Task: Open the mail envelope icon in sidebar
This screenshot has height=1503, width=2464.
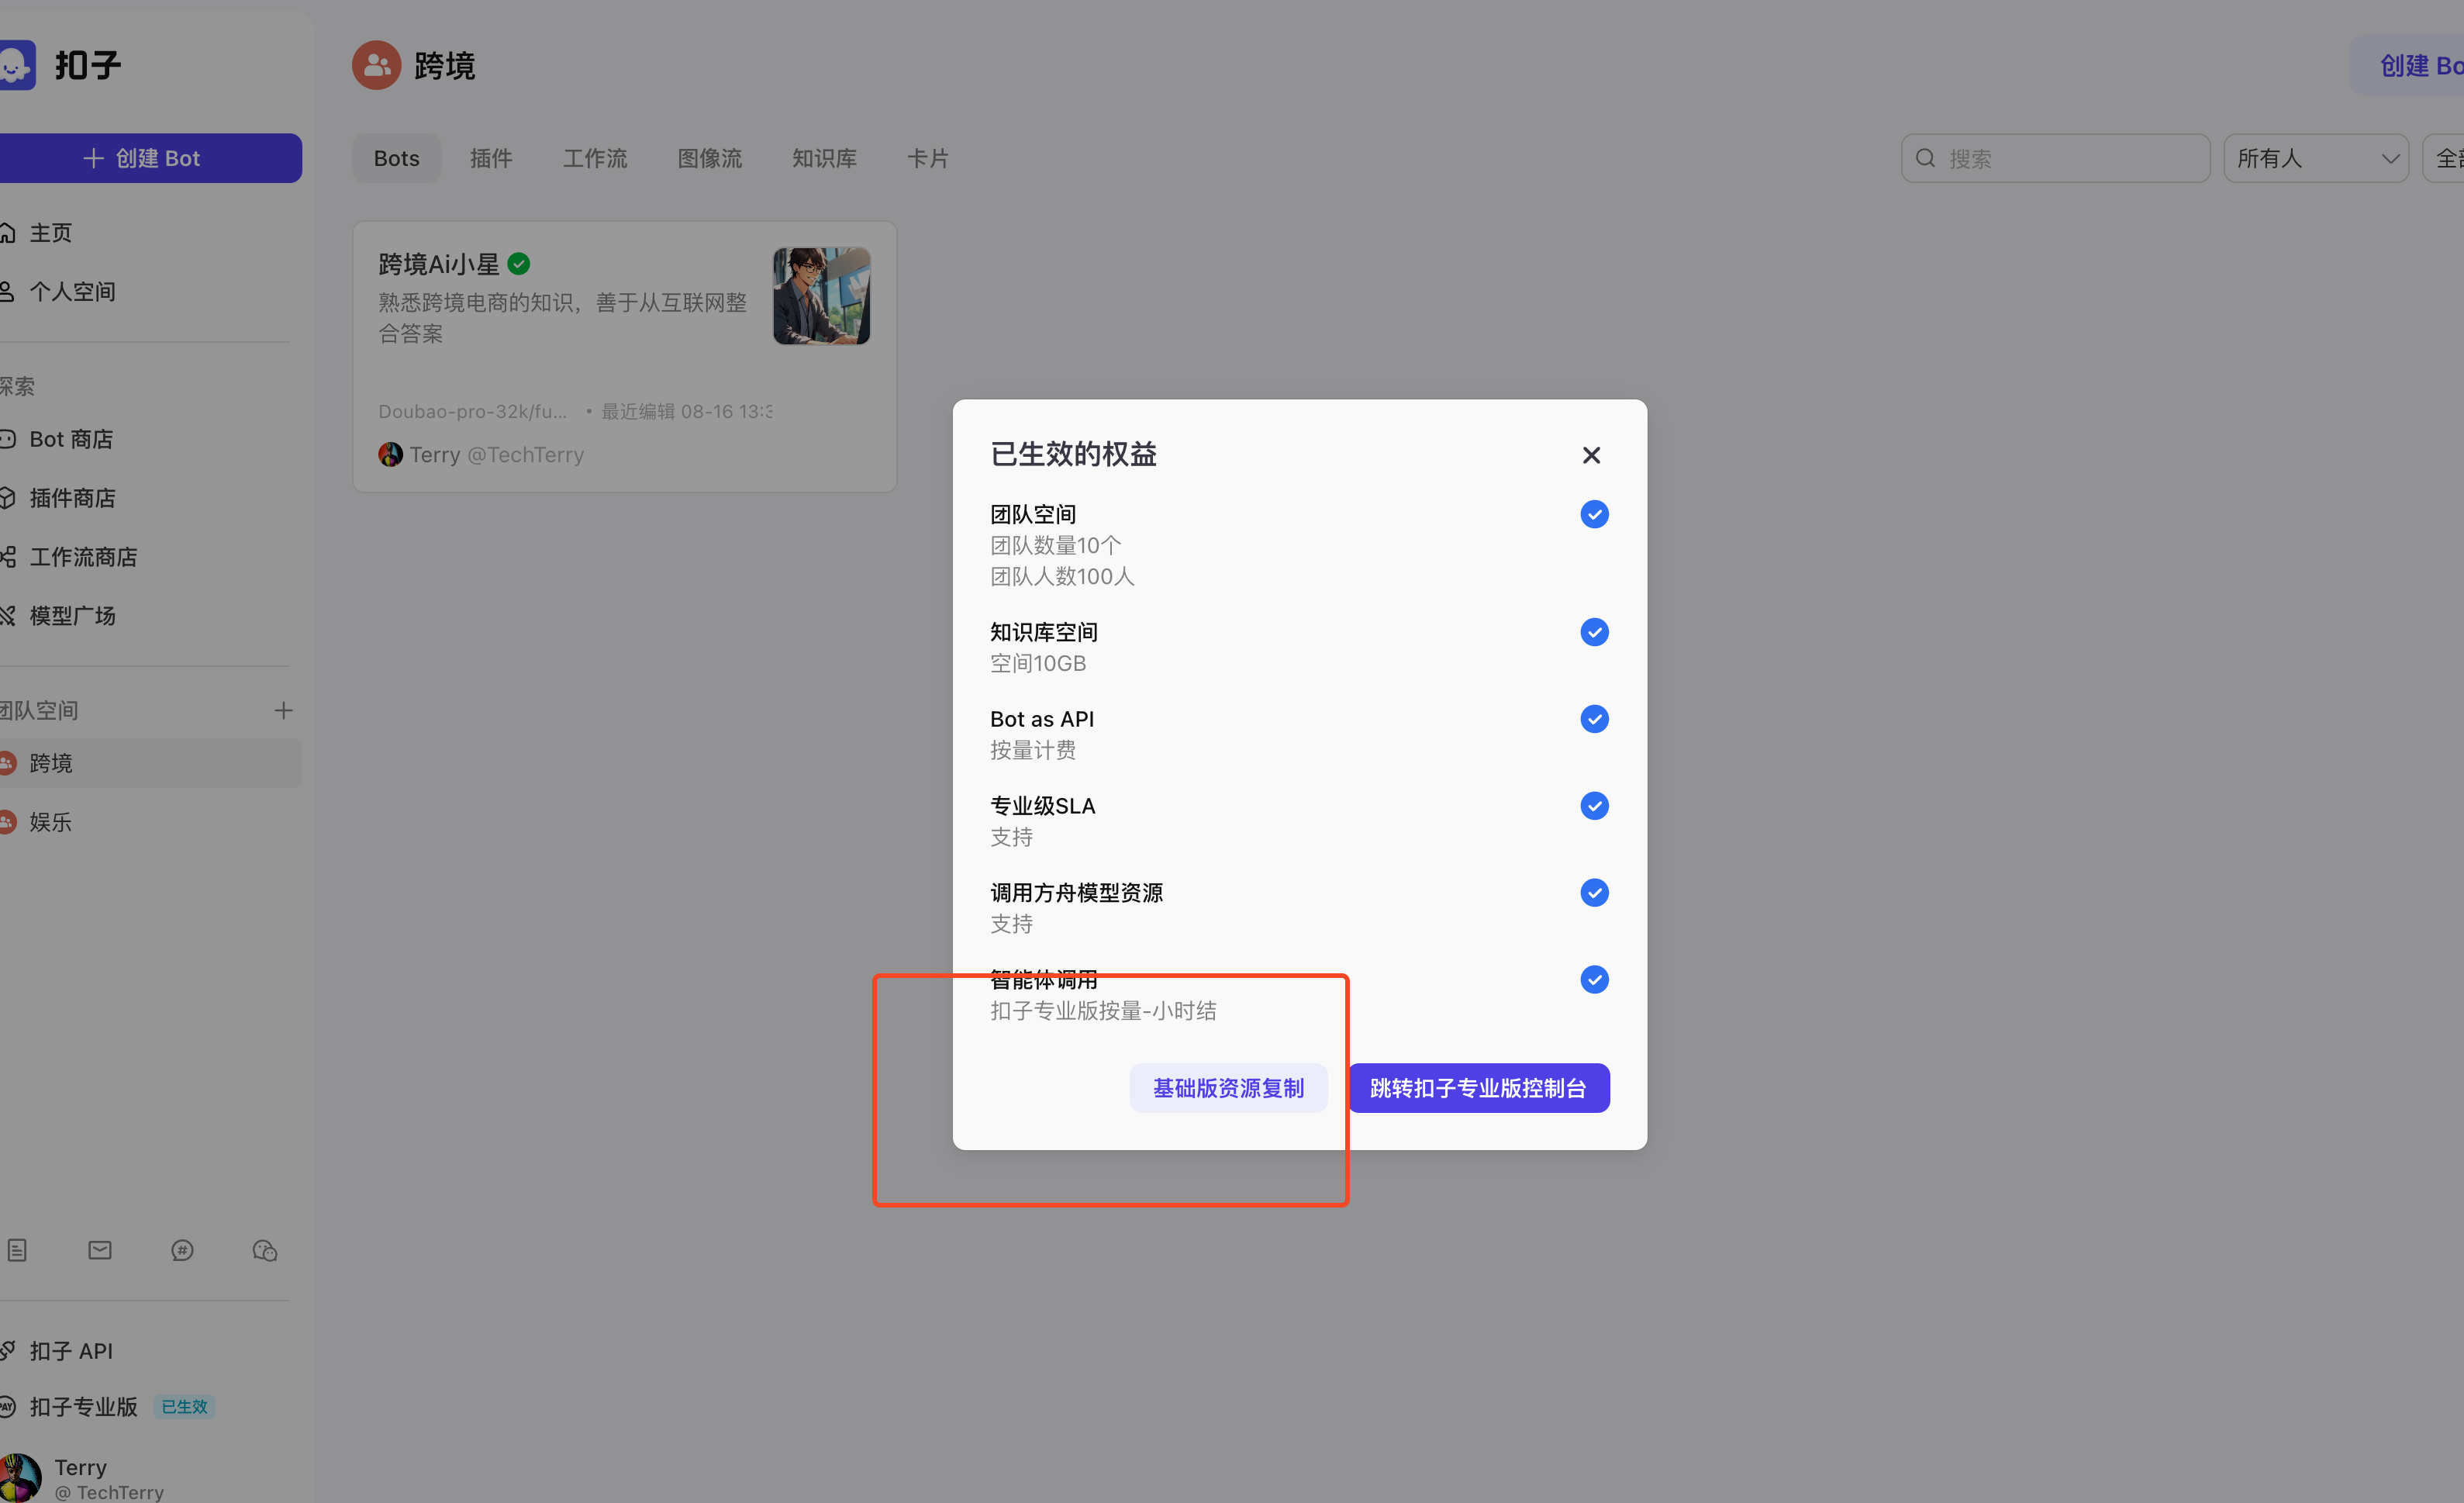Action: tap(100, 1250)
